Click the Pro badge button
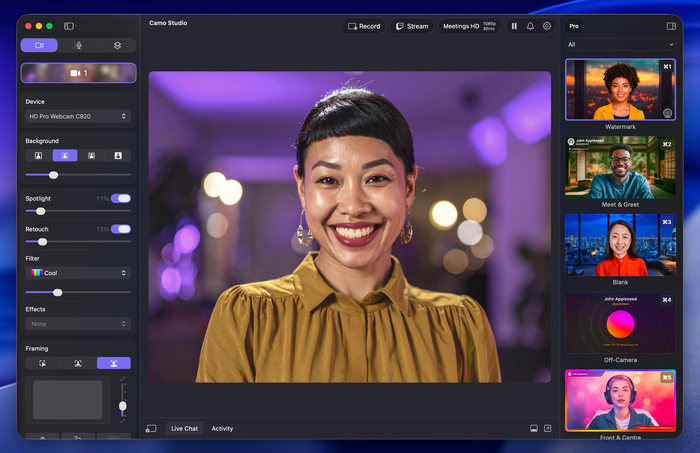Image resolution: width=700 pixels, height=453 pixels. [574, 26]
